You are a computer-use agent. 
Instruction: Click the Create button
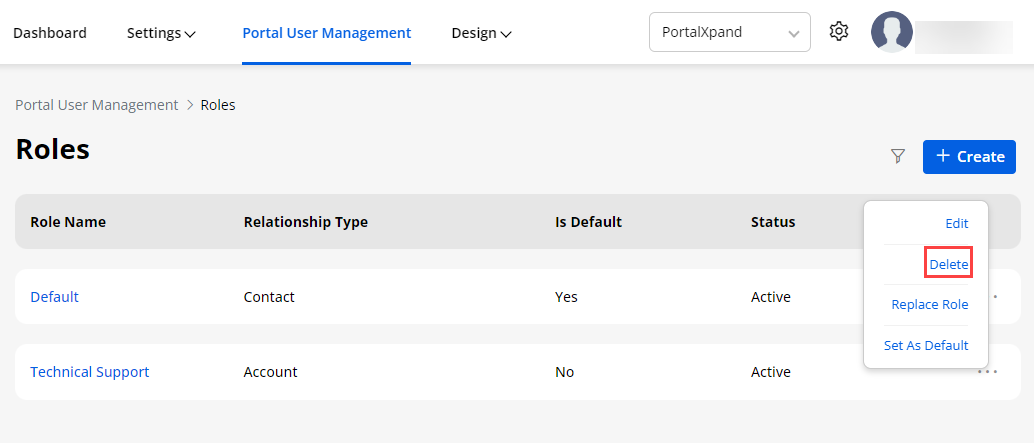969,156
